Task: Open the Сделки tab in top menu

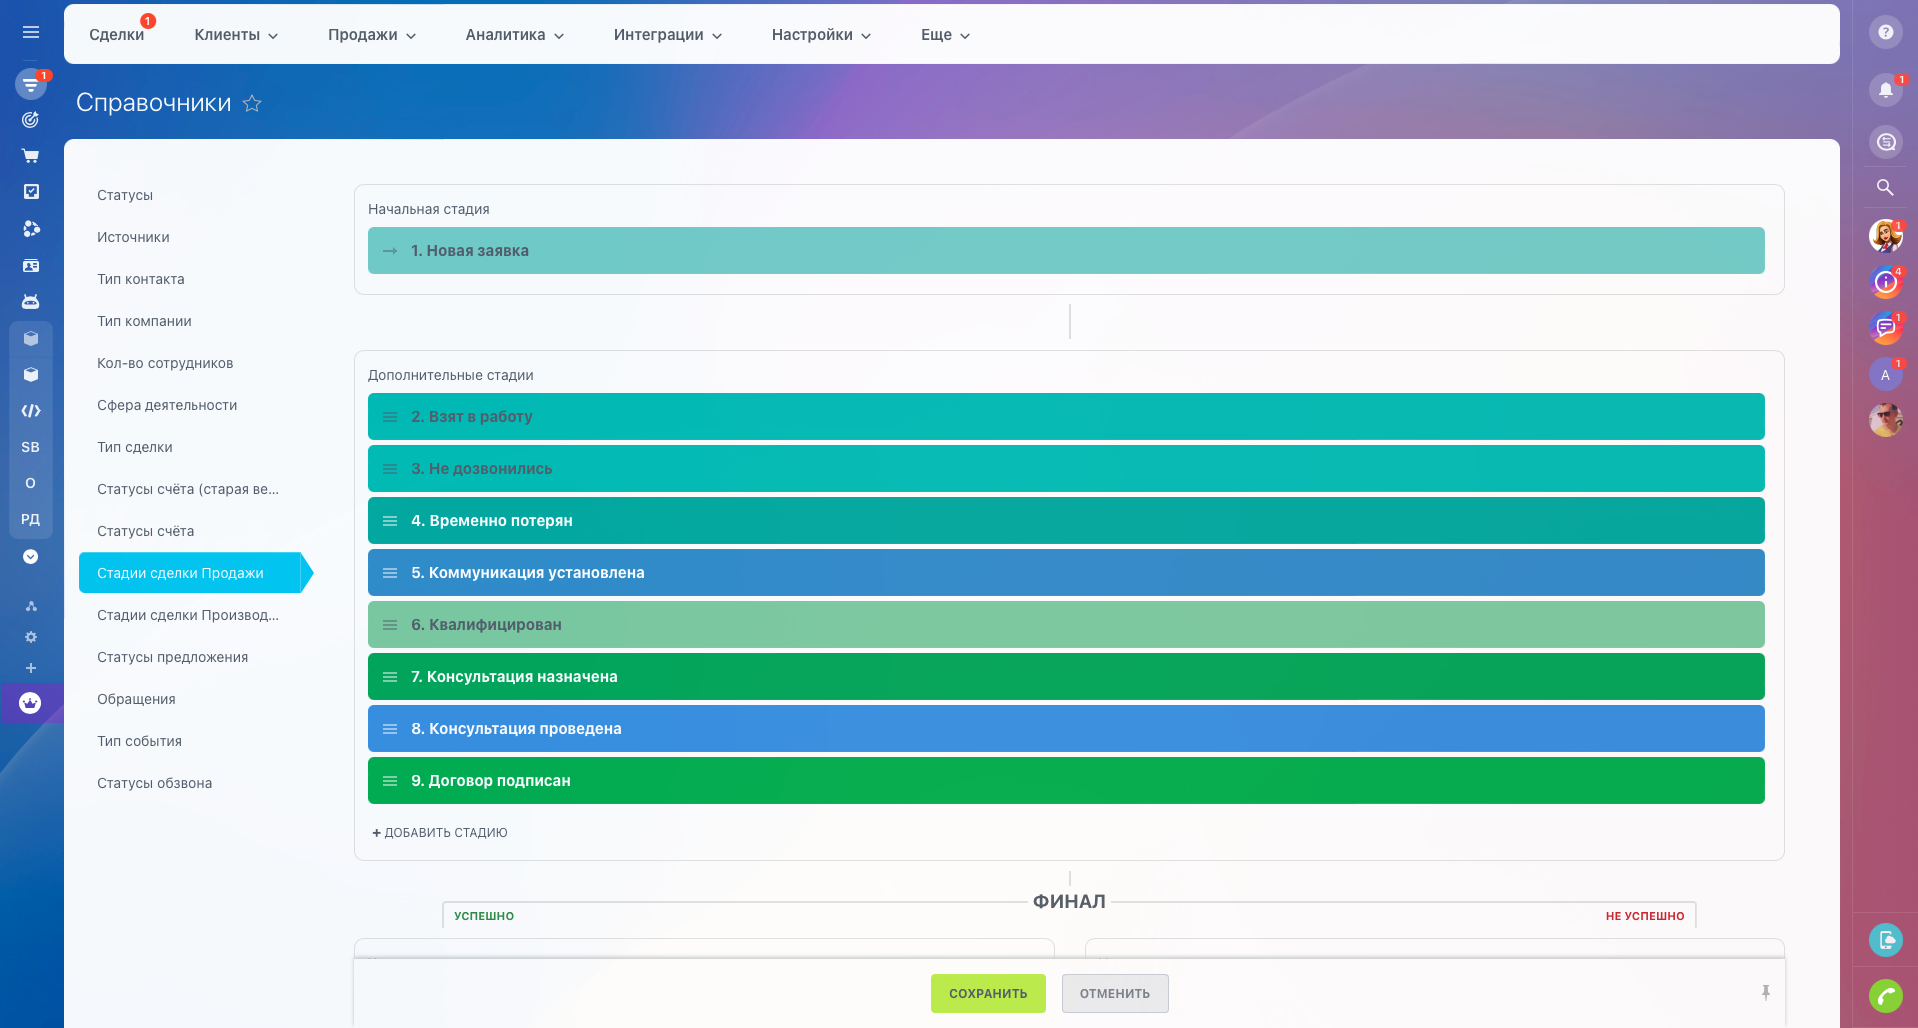Action: (x=116, y=35)
